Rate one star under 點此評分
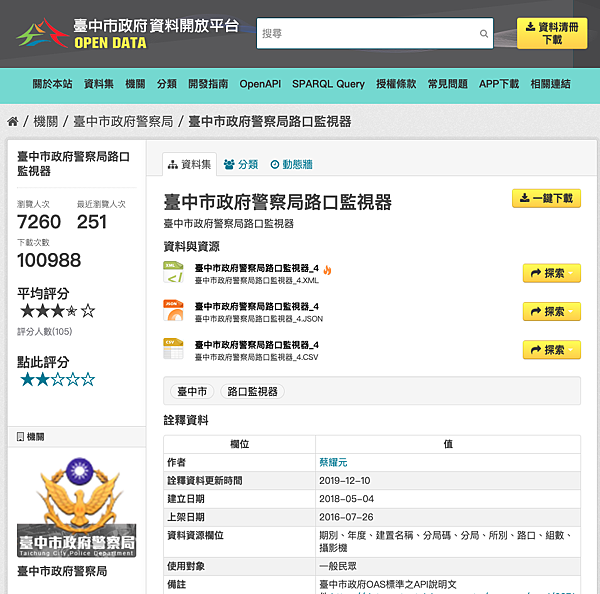600x594 pixels. point(28,379)
